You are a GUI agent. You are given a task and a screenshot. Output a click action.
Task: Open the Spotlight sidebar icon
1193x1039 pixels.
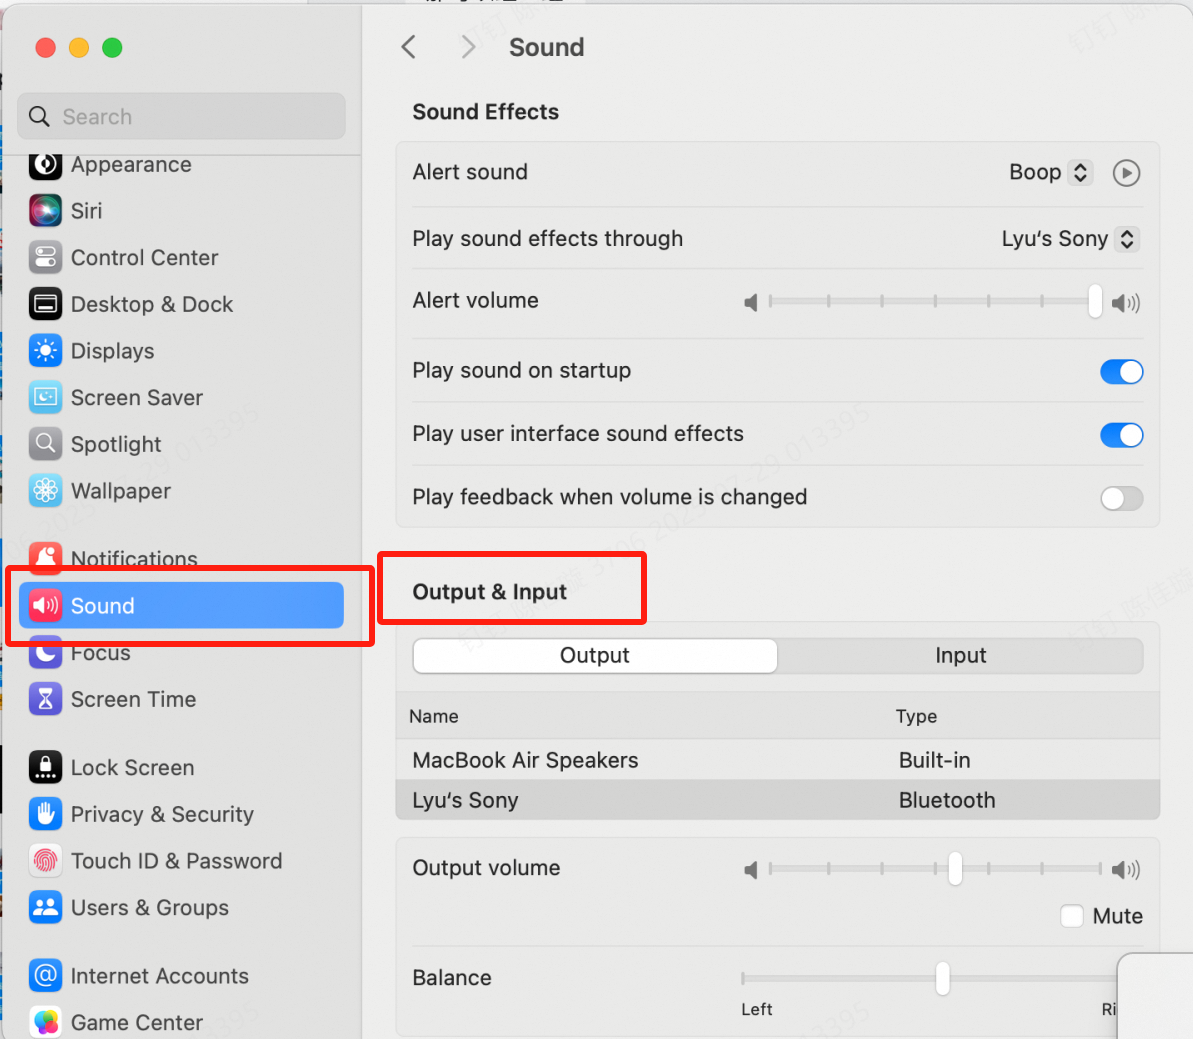[x=46, y=444]
